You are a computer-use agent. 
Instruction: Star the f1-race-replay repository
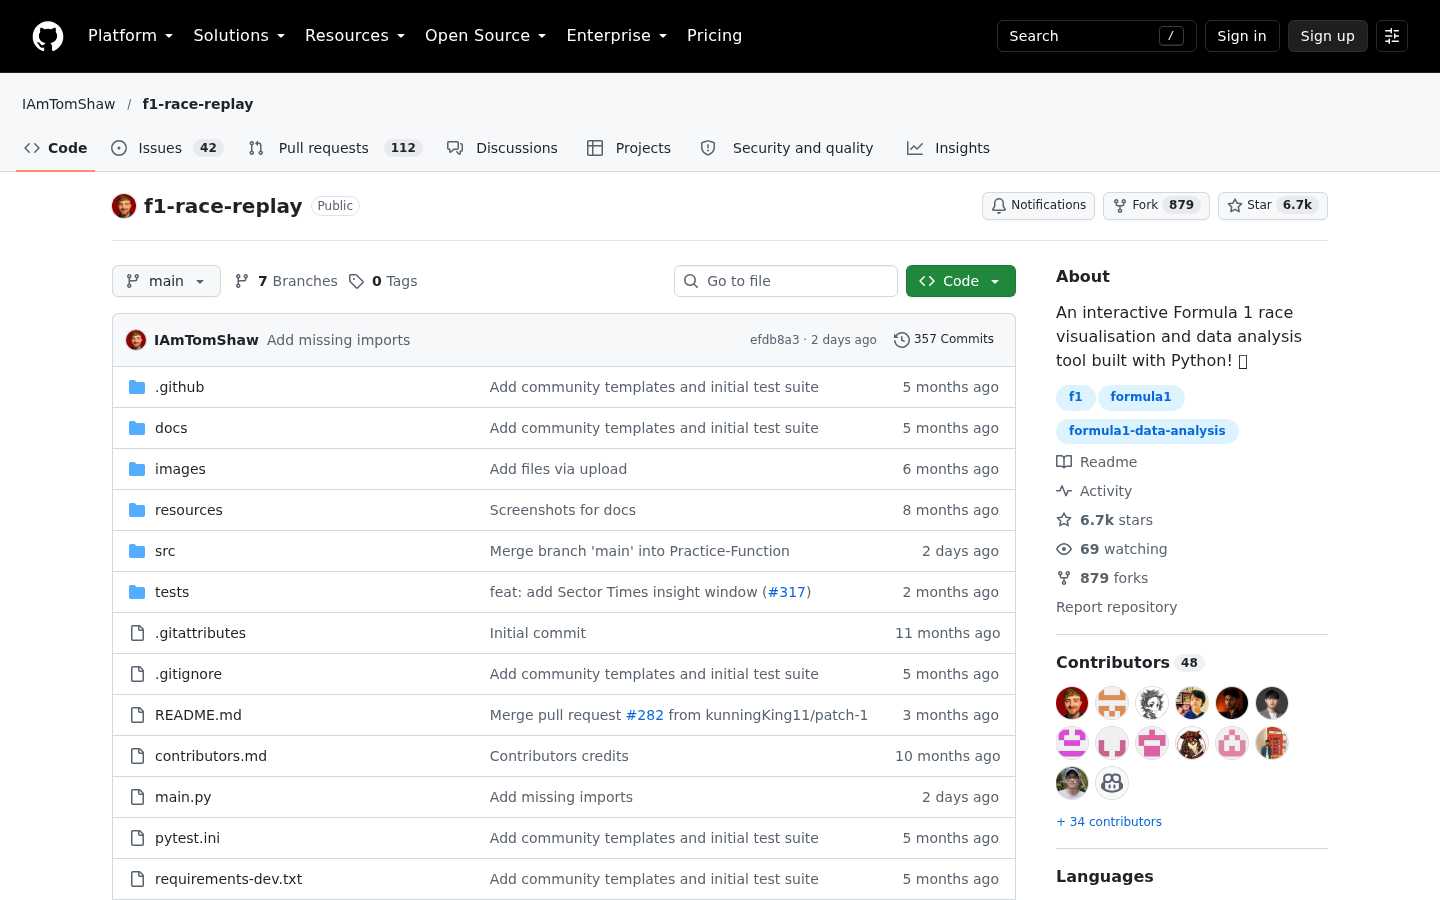(x=1273, y=206)
